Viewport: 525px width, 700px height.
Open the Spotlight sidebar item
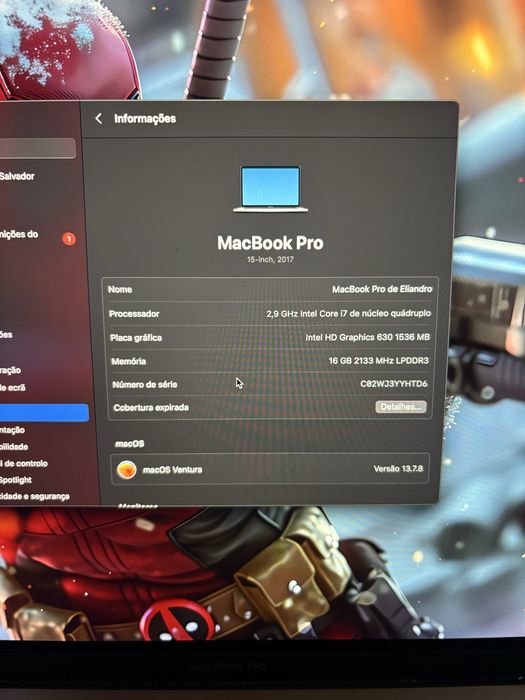[x=16, y=480]
